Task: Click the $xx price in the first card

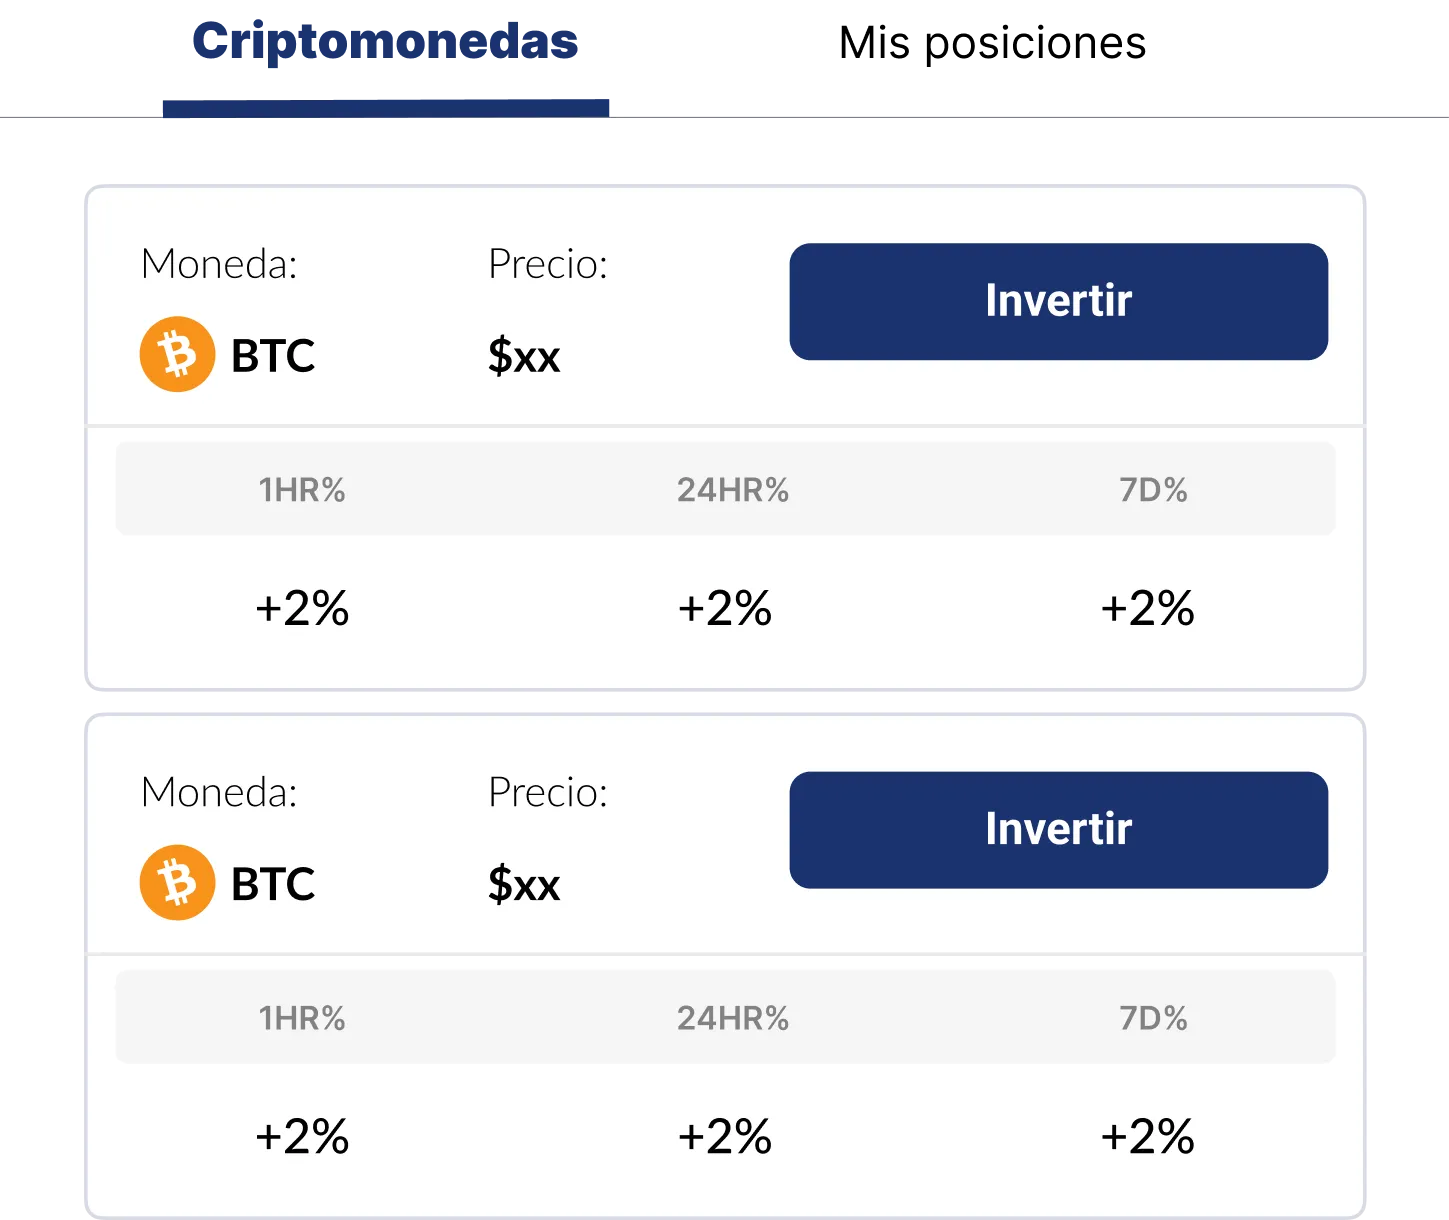Action: coord(524,356)
